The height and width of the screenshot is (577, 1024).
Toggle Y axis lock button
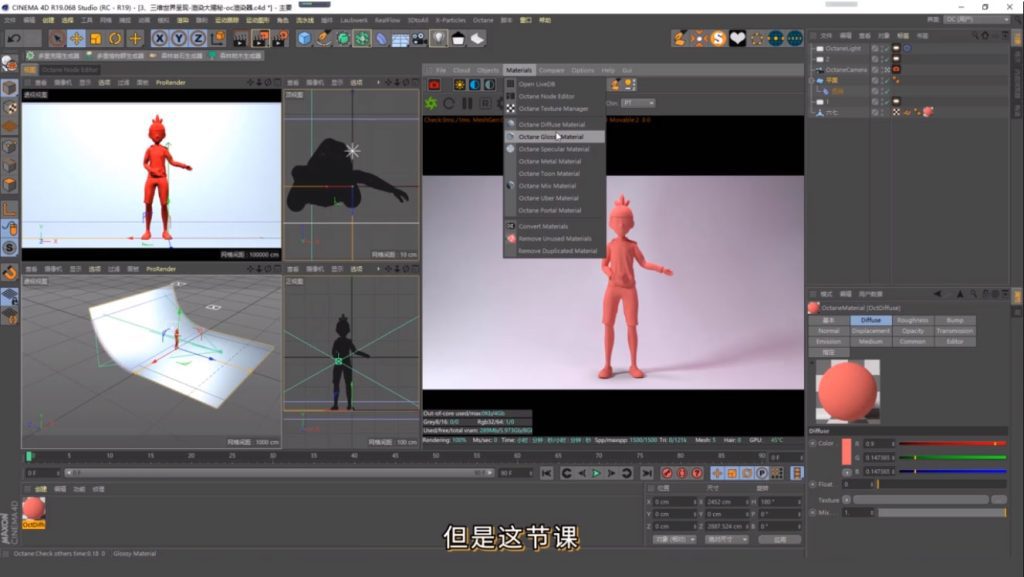click(x=179, y=38)
